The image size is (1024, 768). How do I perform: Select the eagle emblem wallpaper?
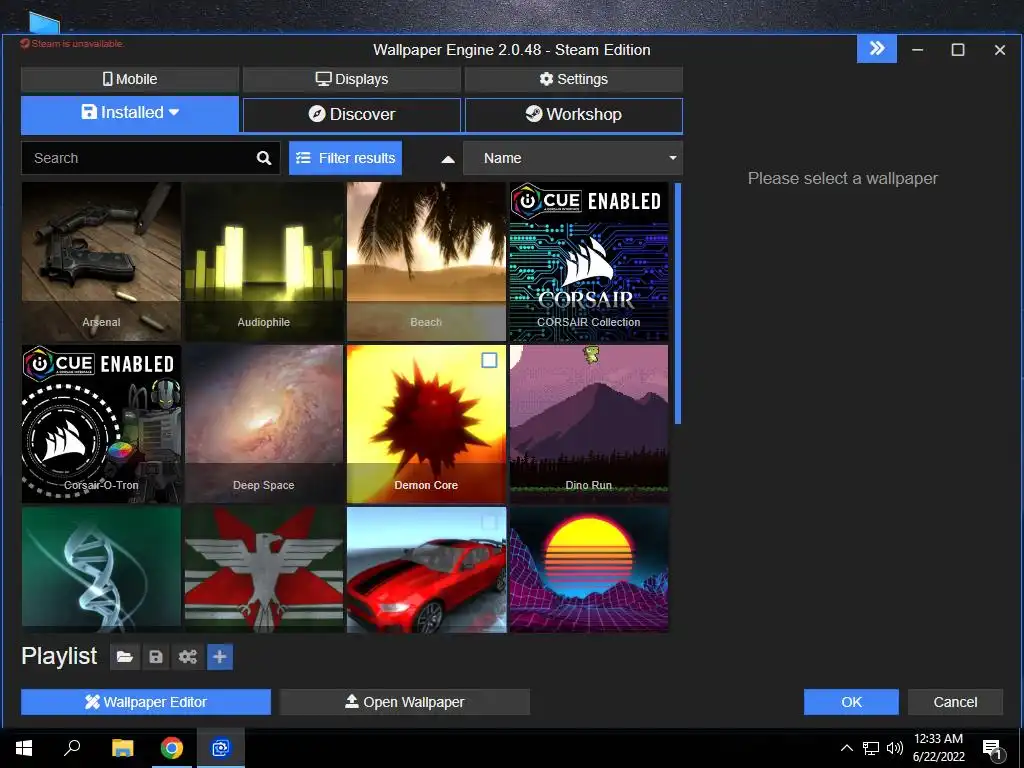coord(264,570)
